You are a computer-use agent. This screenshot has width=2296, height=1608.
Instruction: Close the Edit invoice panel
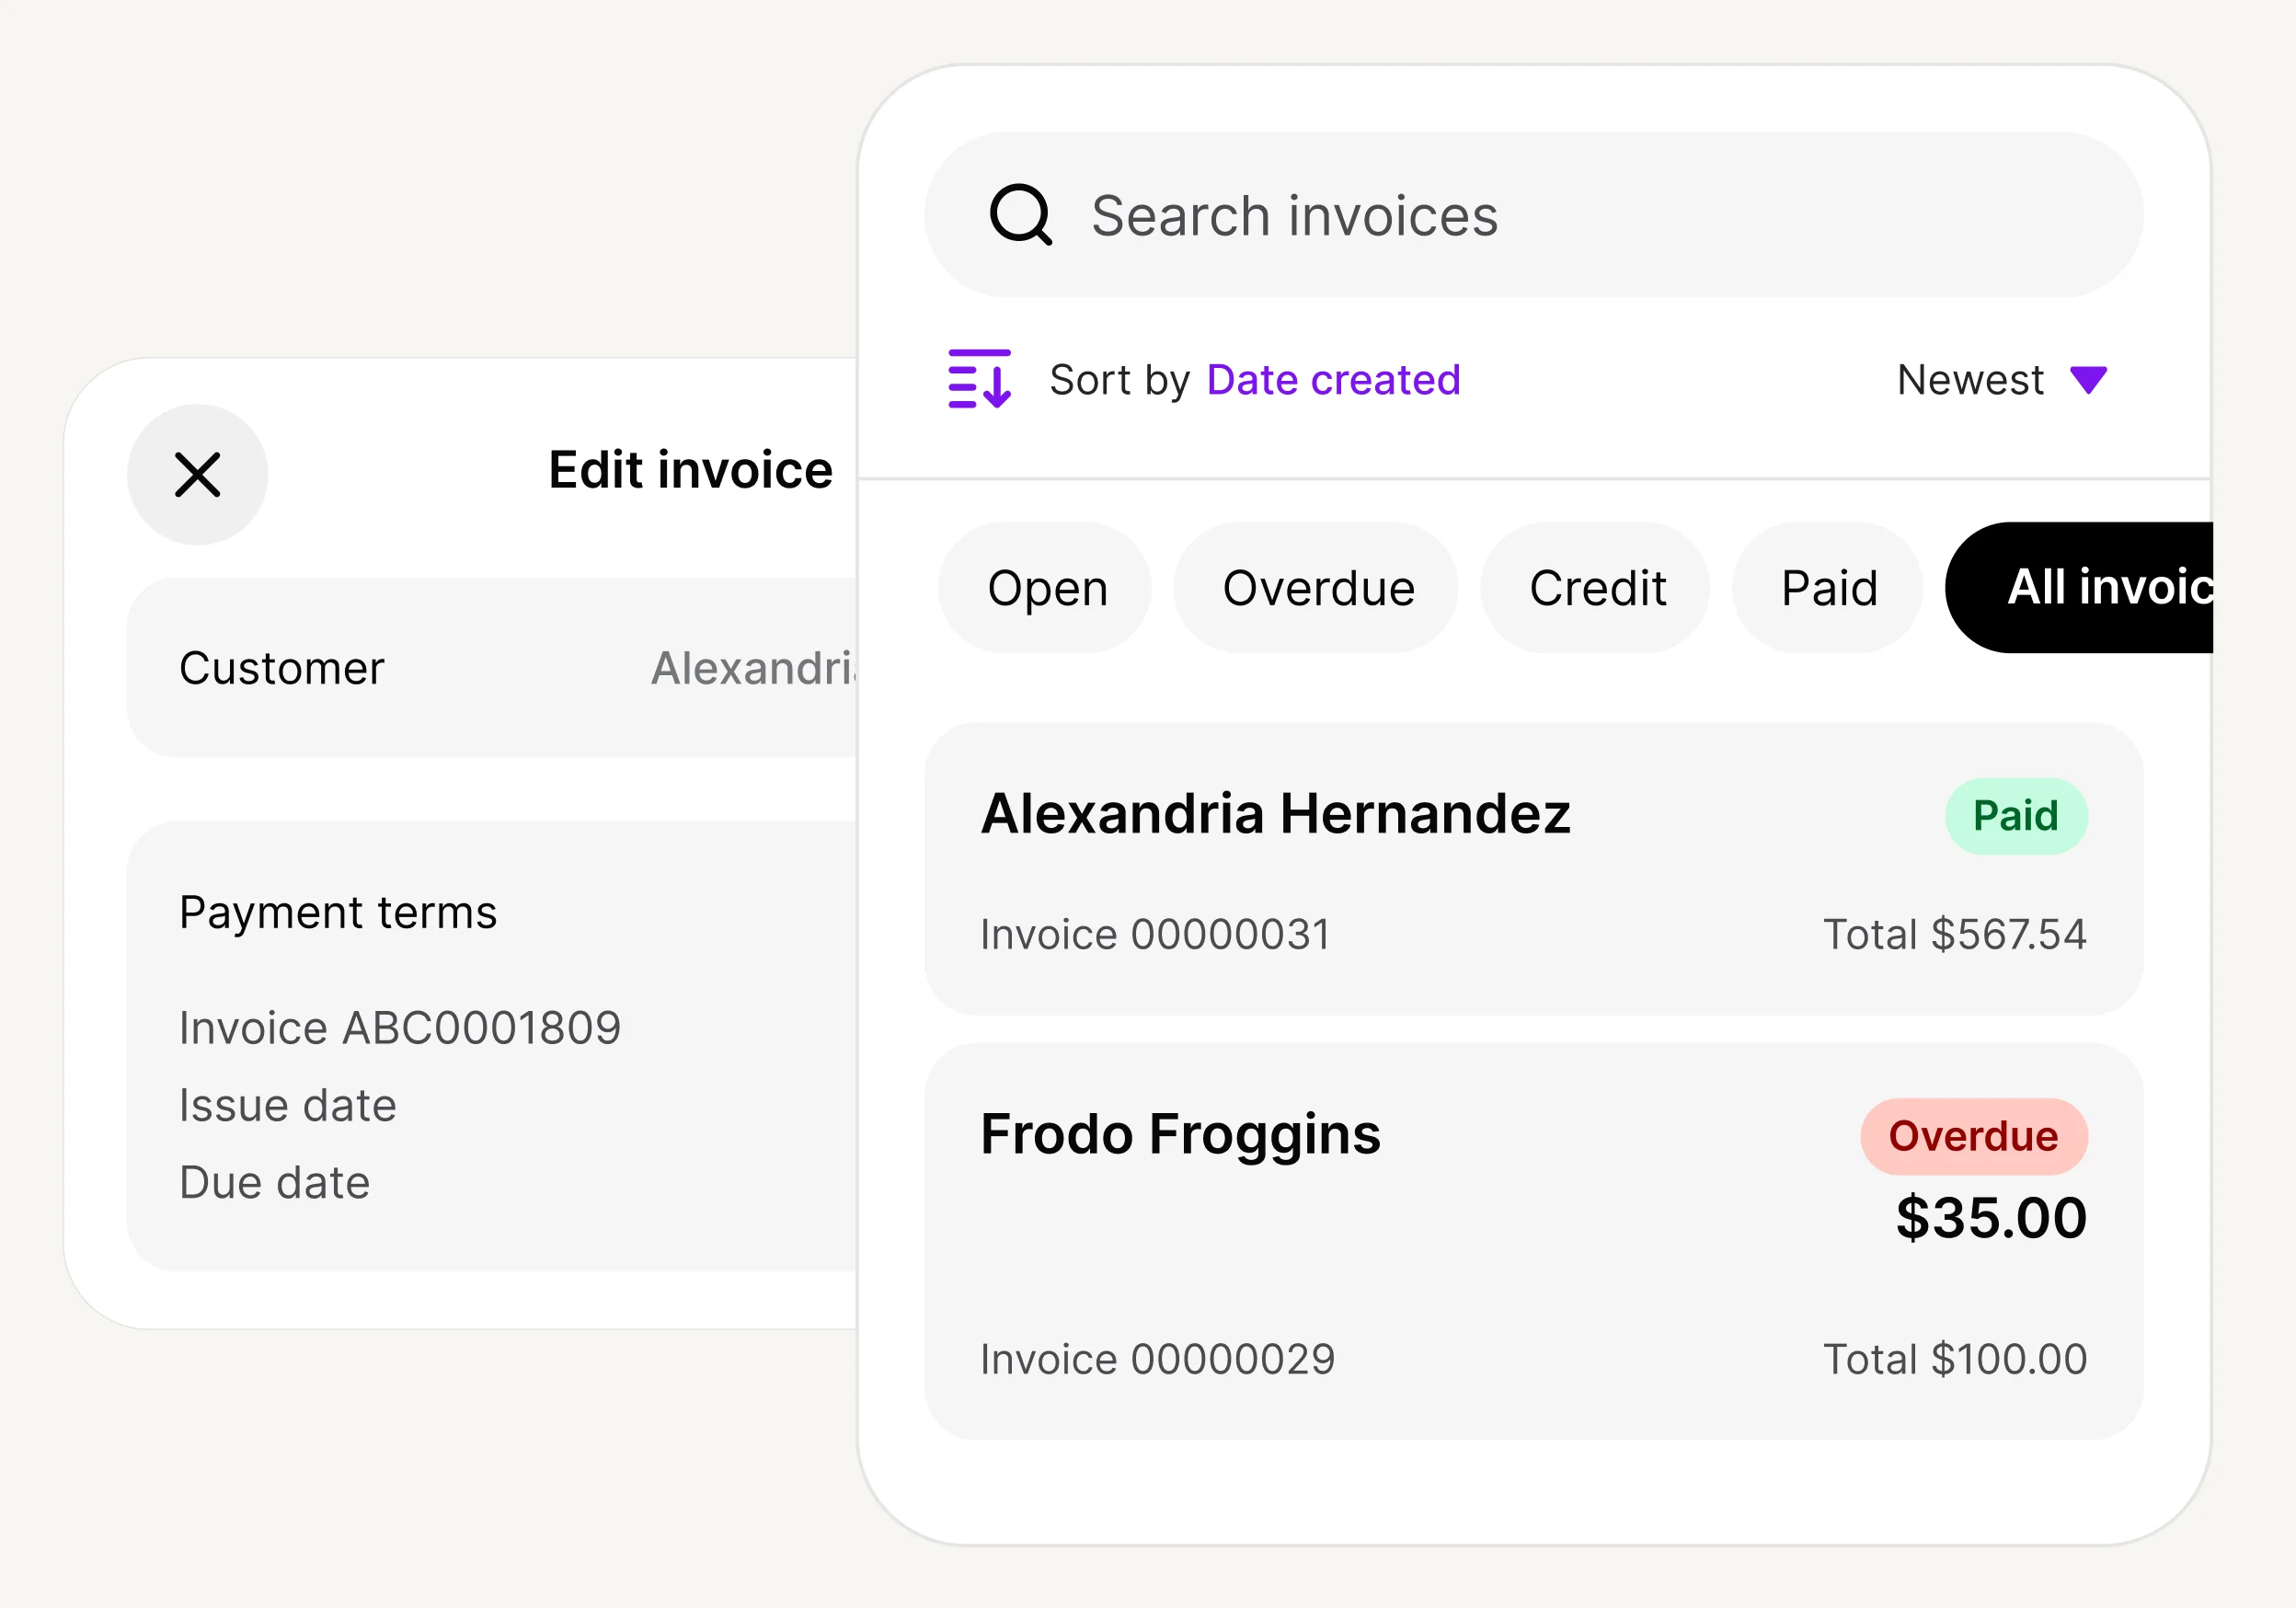pos(197,474)
